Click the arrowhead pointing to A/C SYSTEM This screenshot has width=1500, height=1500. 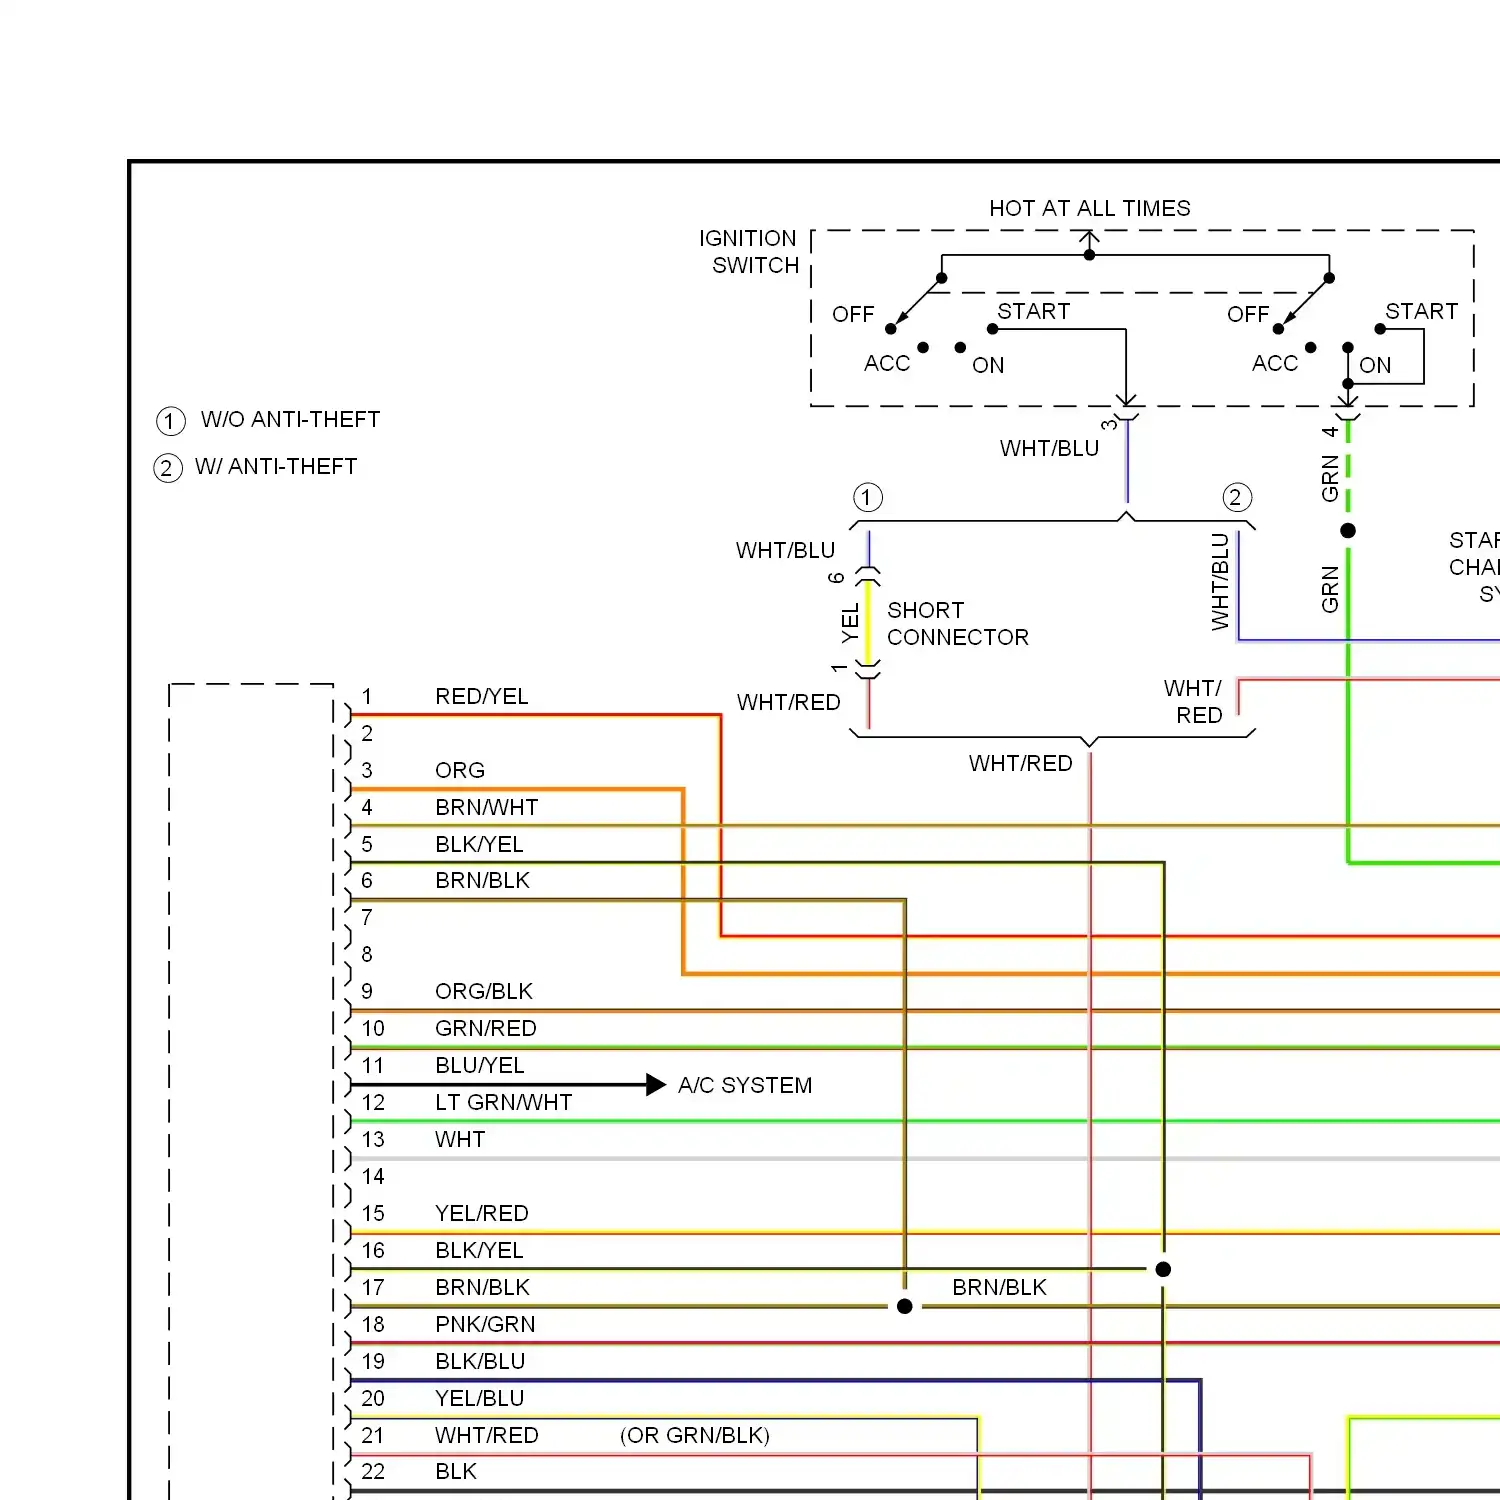[656, 1085]
